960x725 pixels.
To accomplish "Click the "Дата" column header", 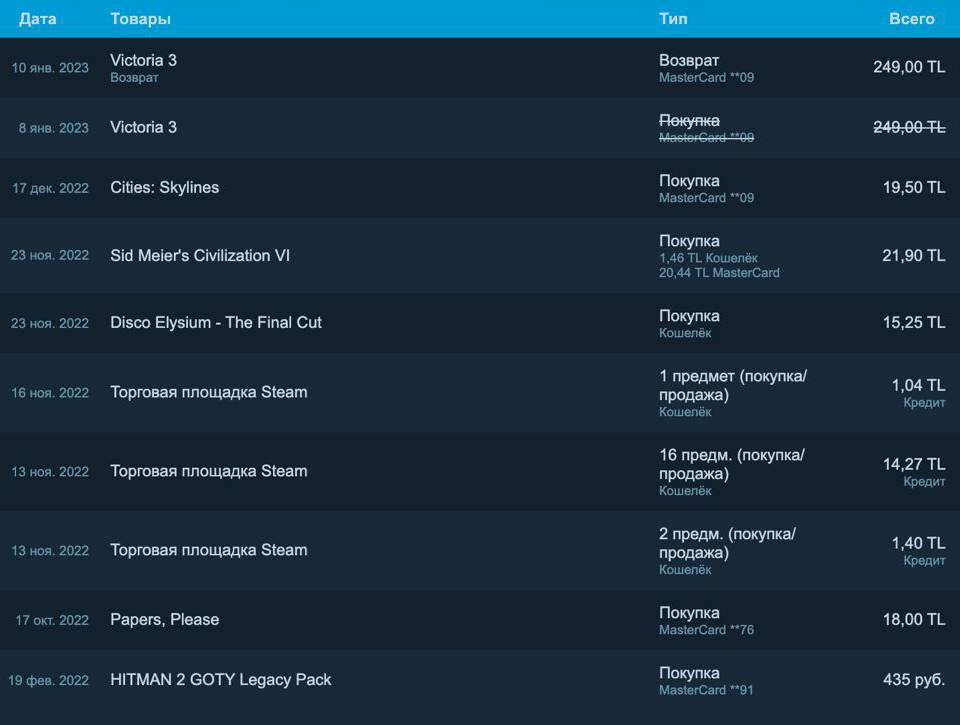I will [x=38, y=19].
